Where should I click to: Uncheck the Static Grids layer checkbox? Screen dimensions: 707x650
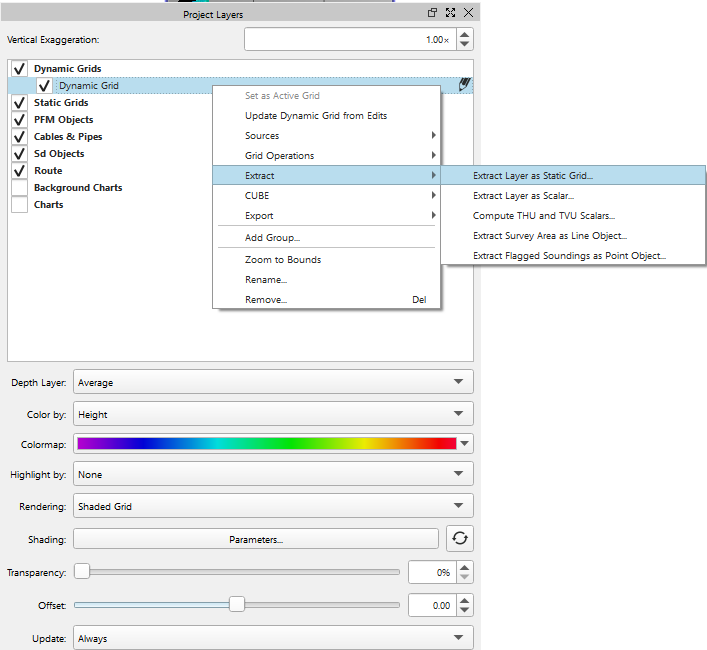(19, 103)
